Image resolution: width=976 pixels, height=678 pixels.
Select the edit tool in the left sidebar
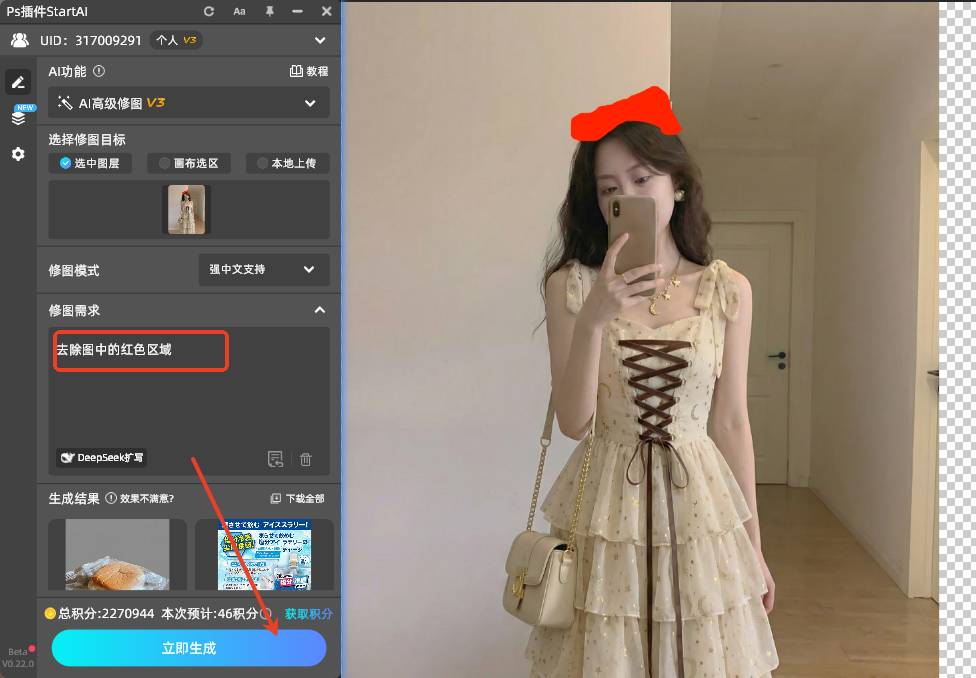pos(18,81)
